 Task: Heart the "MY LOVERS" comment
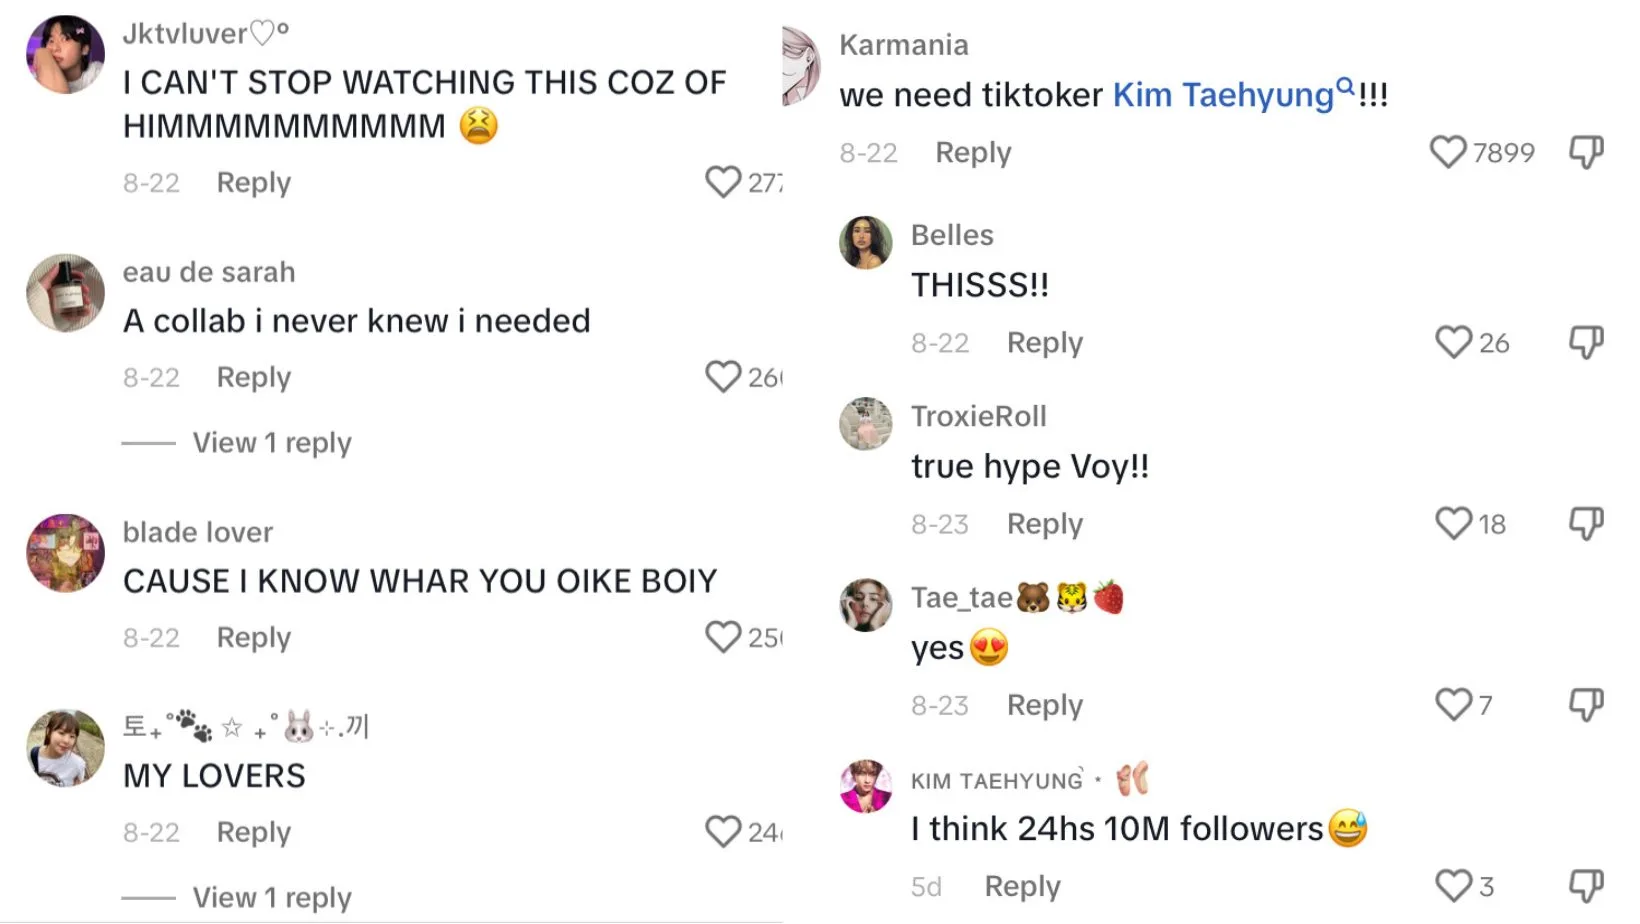(x=722, y=832)
